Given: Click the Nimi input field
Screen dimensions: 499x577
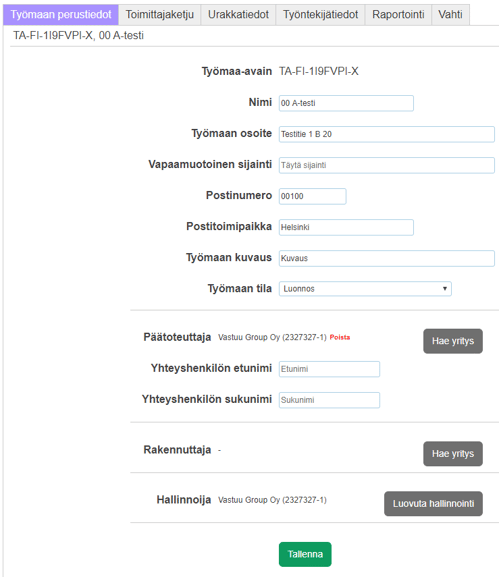Looking at the screenshot, I should 346,103.
